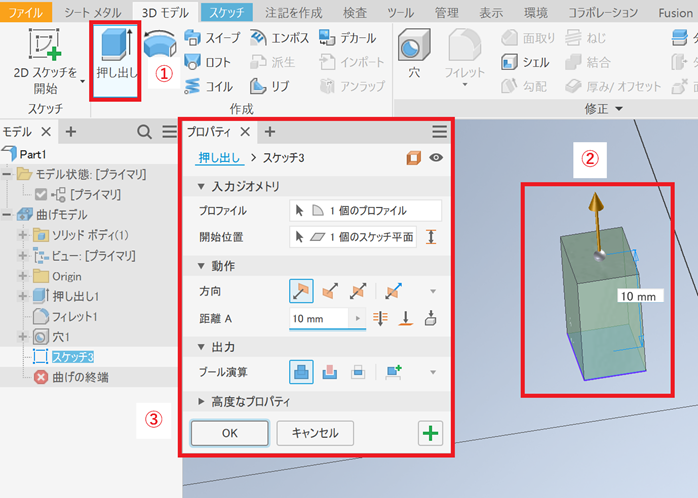
Task: Select the join boolean operation in ブール演算
Action: [x=301, y=371]
